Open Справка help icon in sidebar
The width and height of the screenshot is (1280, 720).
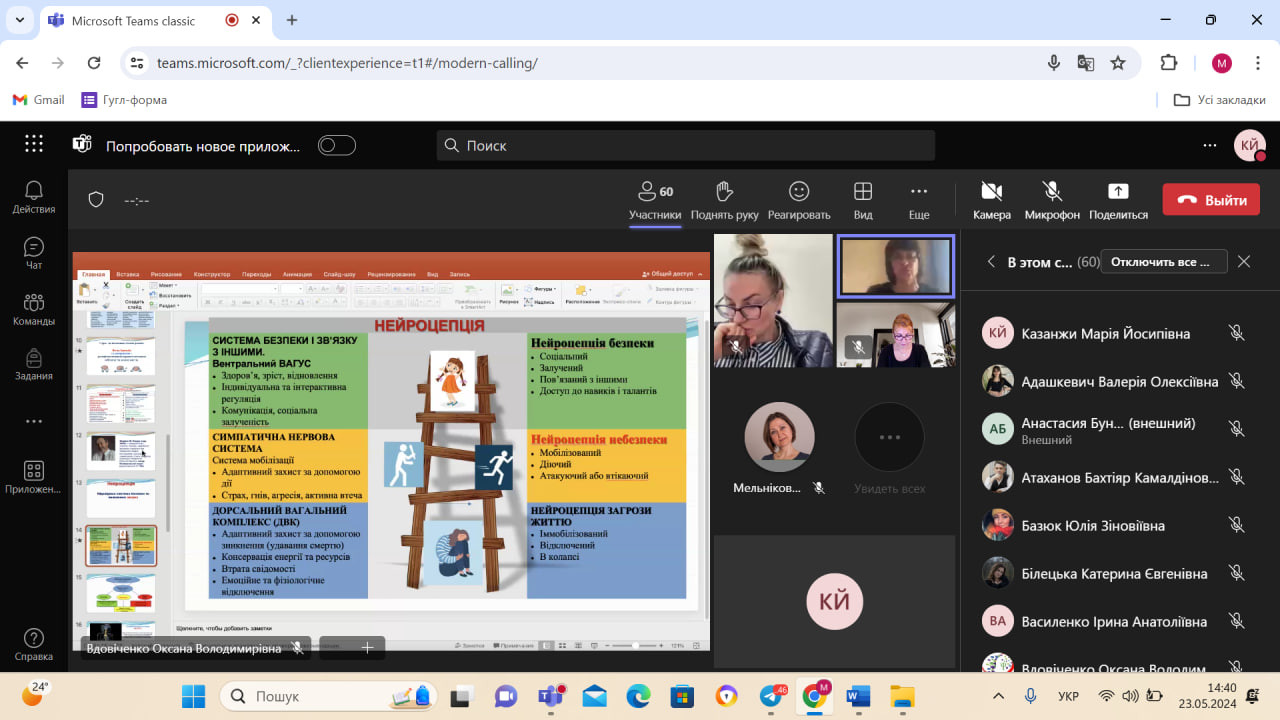(34, 645)
